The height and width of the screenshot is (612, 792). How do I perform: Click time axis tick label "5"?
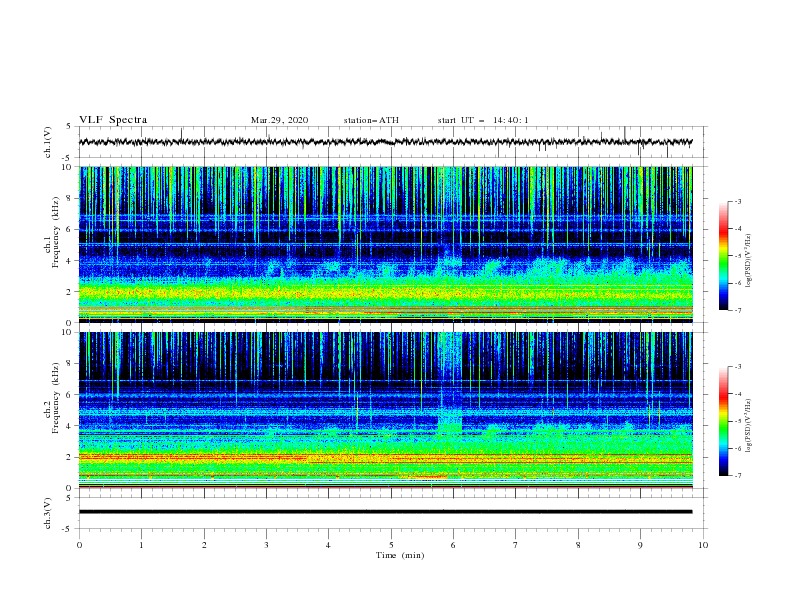391,545
